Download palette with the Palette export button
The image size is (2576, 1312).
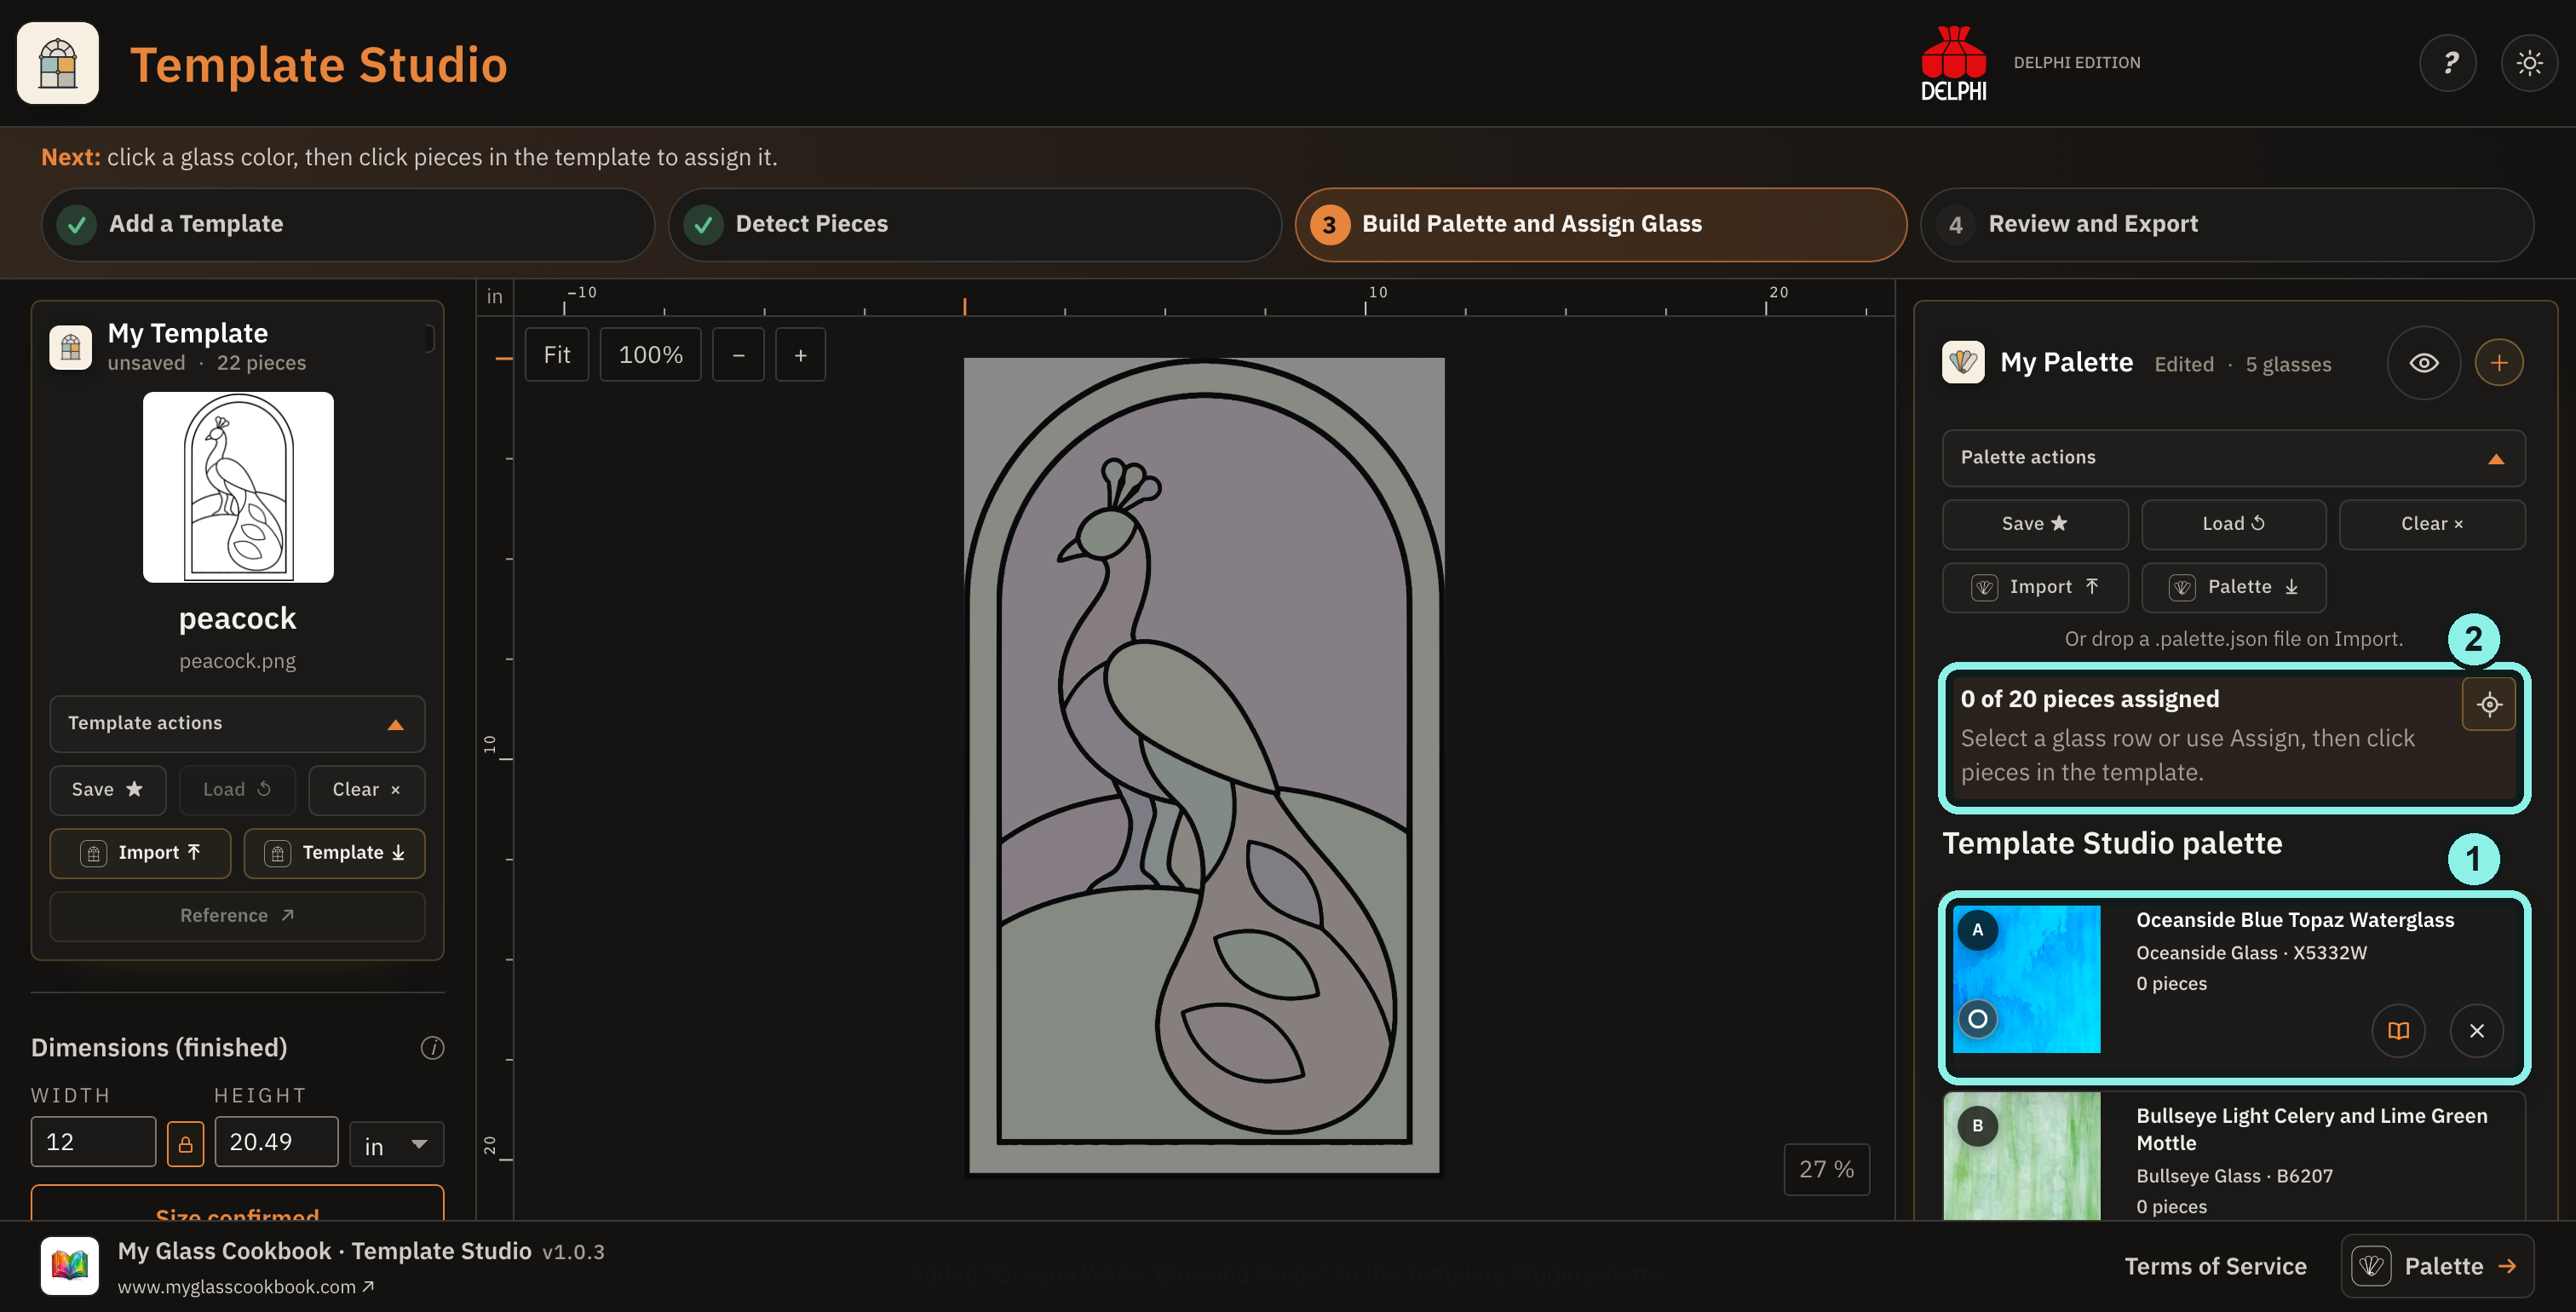[2233, 587]
